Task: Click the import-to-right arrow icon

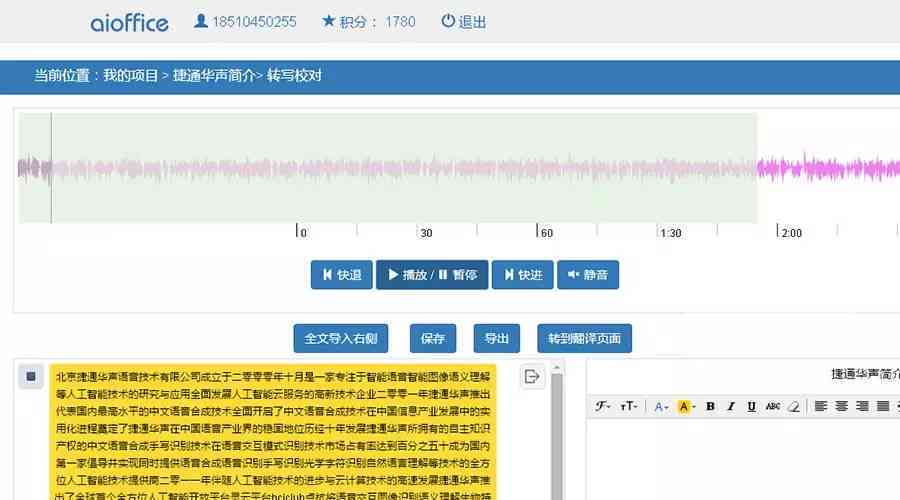Action: tap(532, 377)
